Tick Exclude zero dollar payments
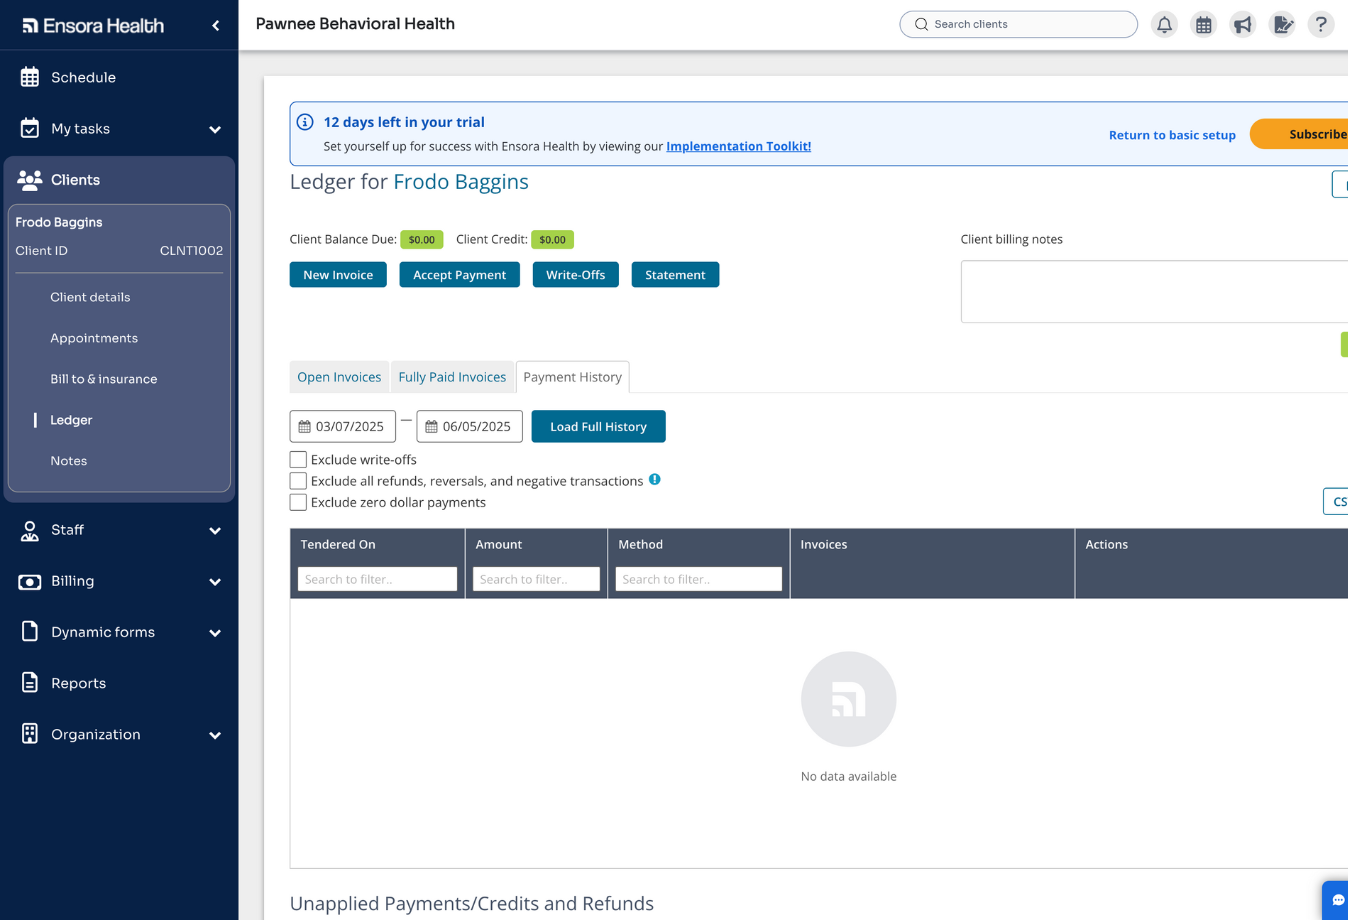The width and height of the screenshot is (1348, 920). 298,502
